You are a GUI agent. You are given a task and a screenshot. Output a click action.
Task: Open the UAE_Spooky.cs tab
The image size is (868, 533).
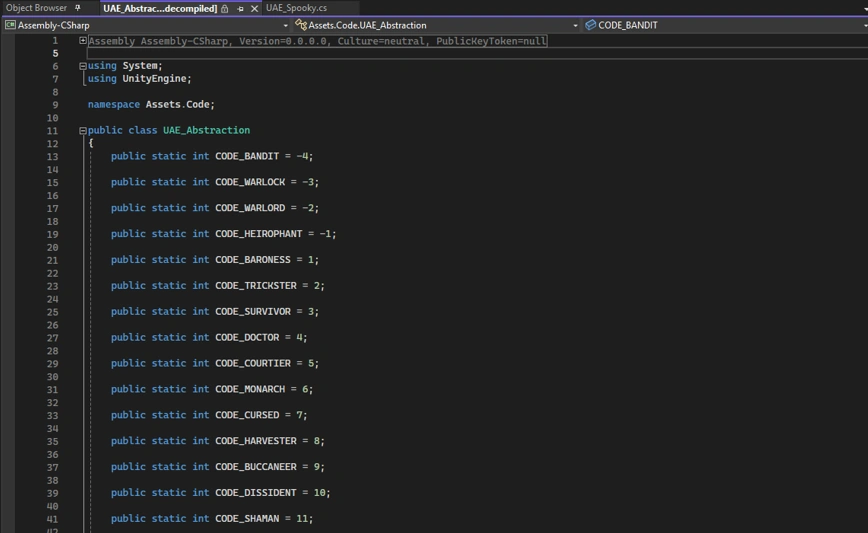(296, 8)
